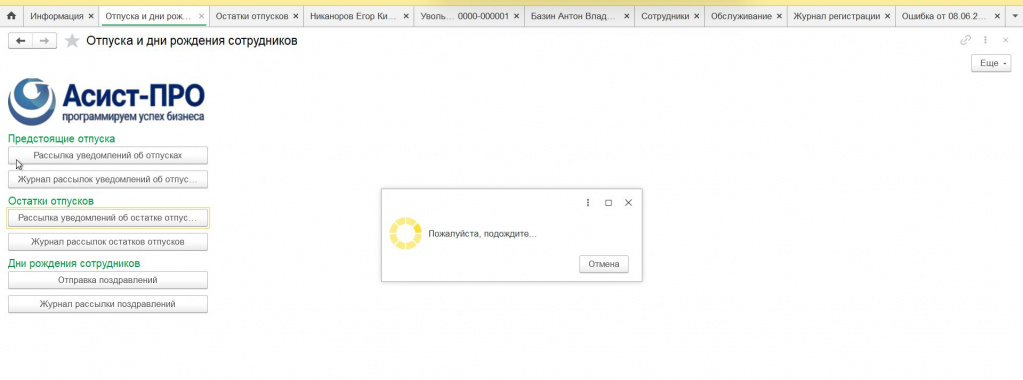Close the Никаноров Егор tab
This screenshot has height=380, width=1023.
(x=406, y=16)
